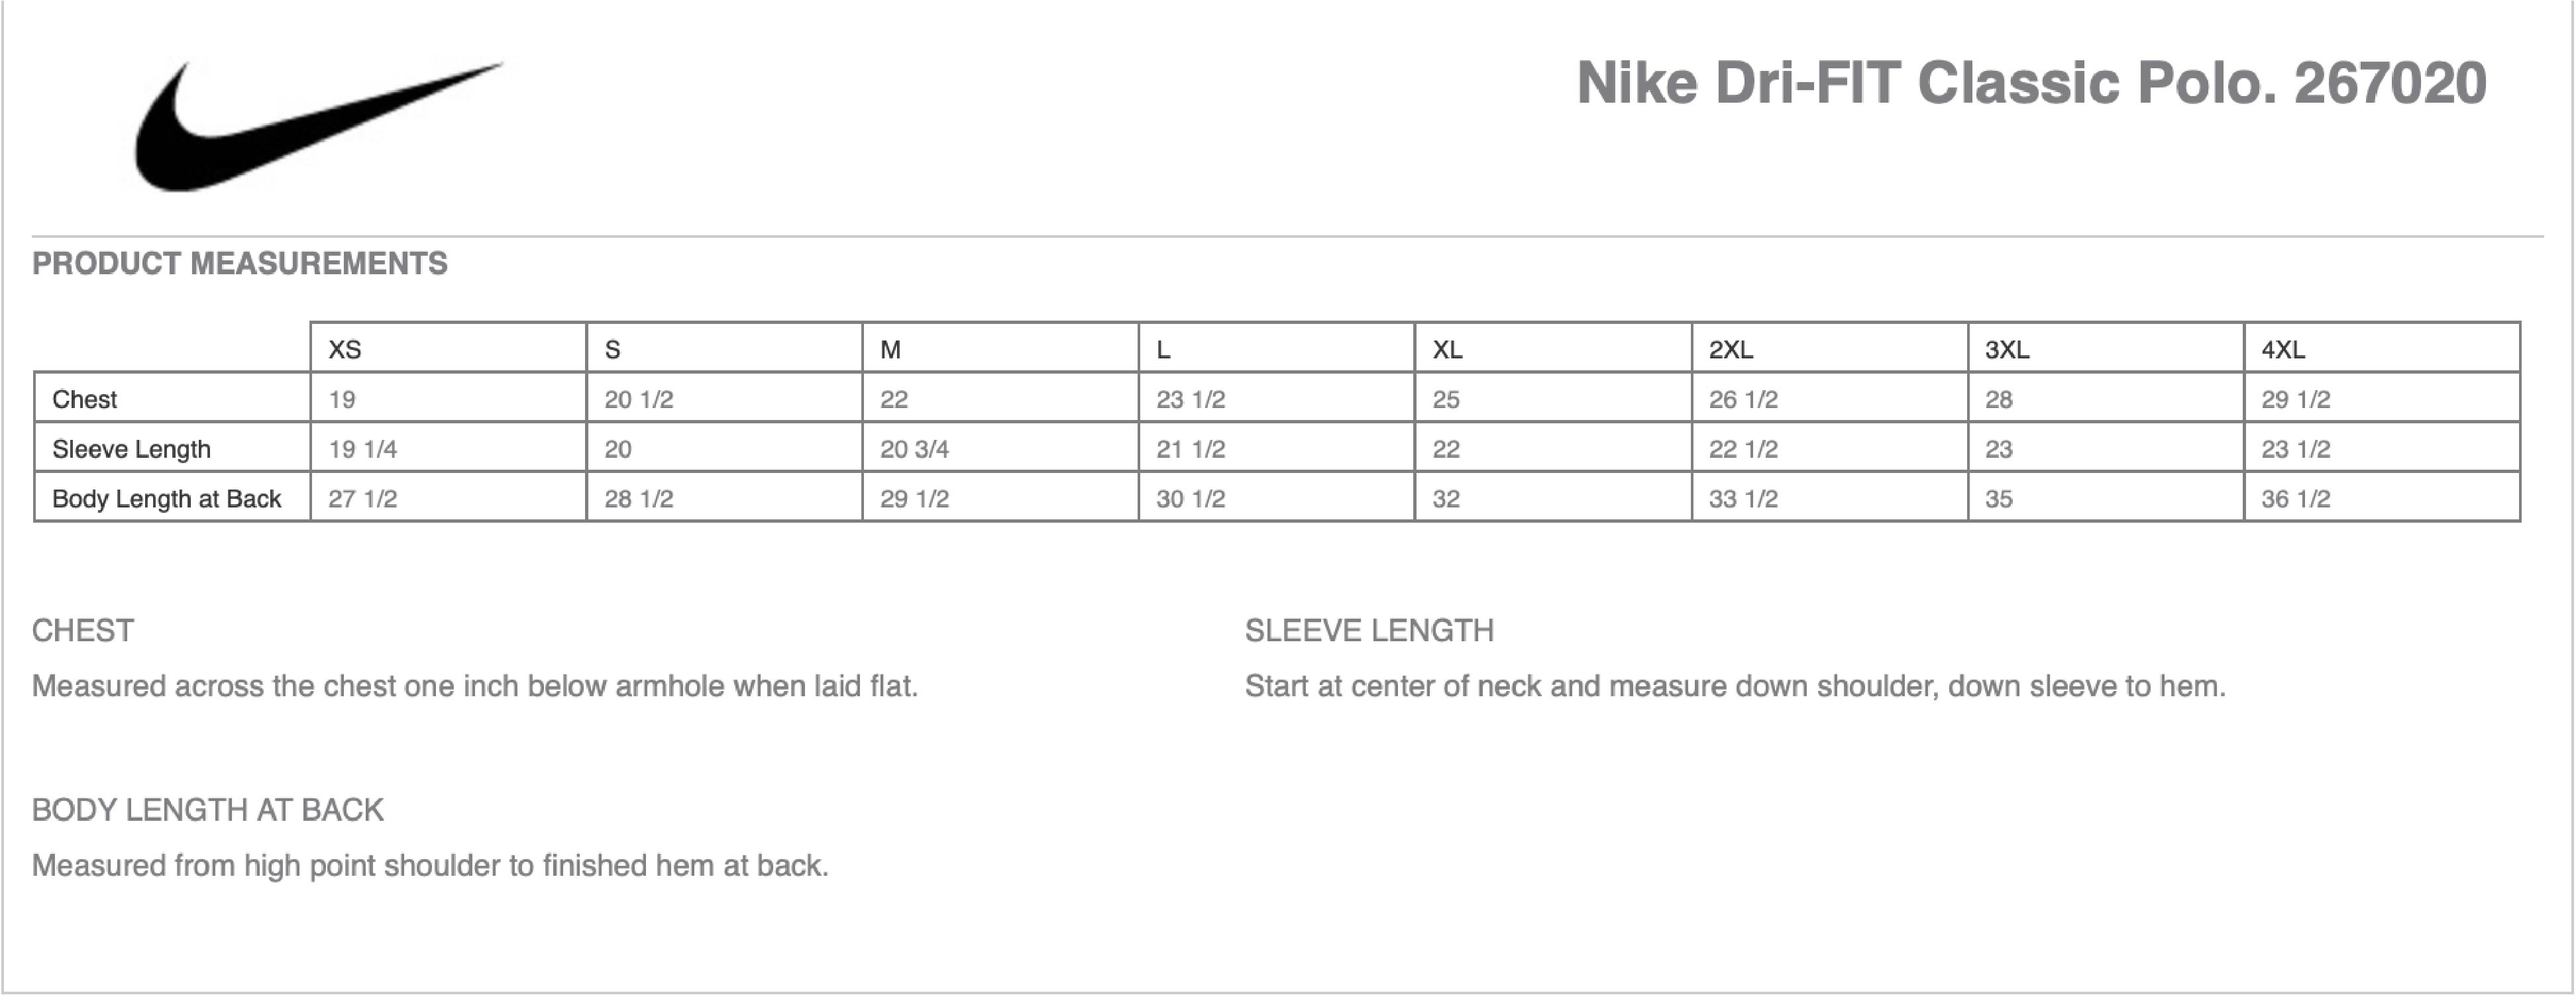Select the Product Measurements heading
2576x997 pixels.
[240, 264]
